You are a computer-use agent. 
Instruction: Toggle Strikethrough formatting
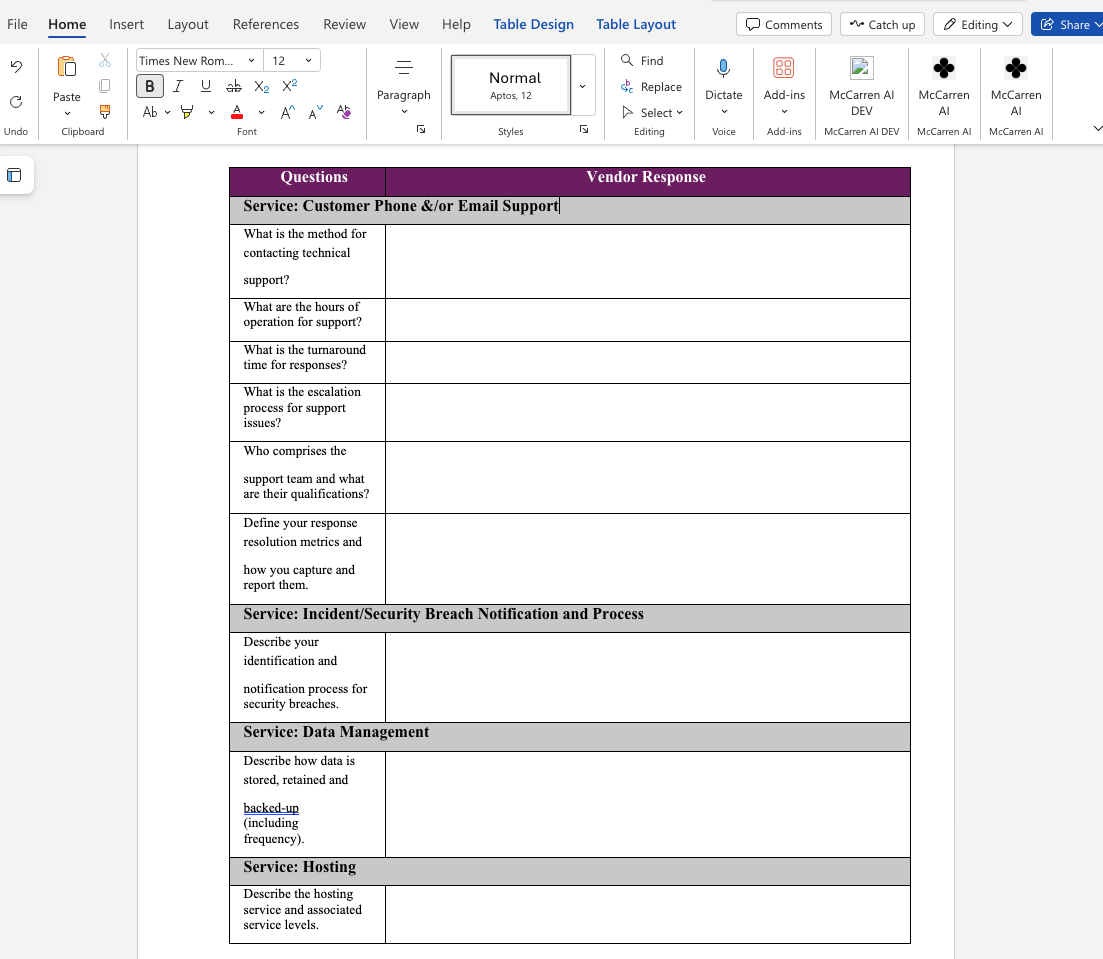pyautogui.click(x=234, y=86)
